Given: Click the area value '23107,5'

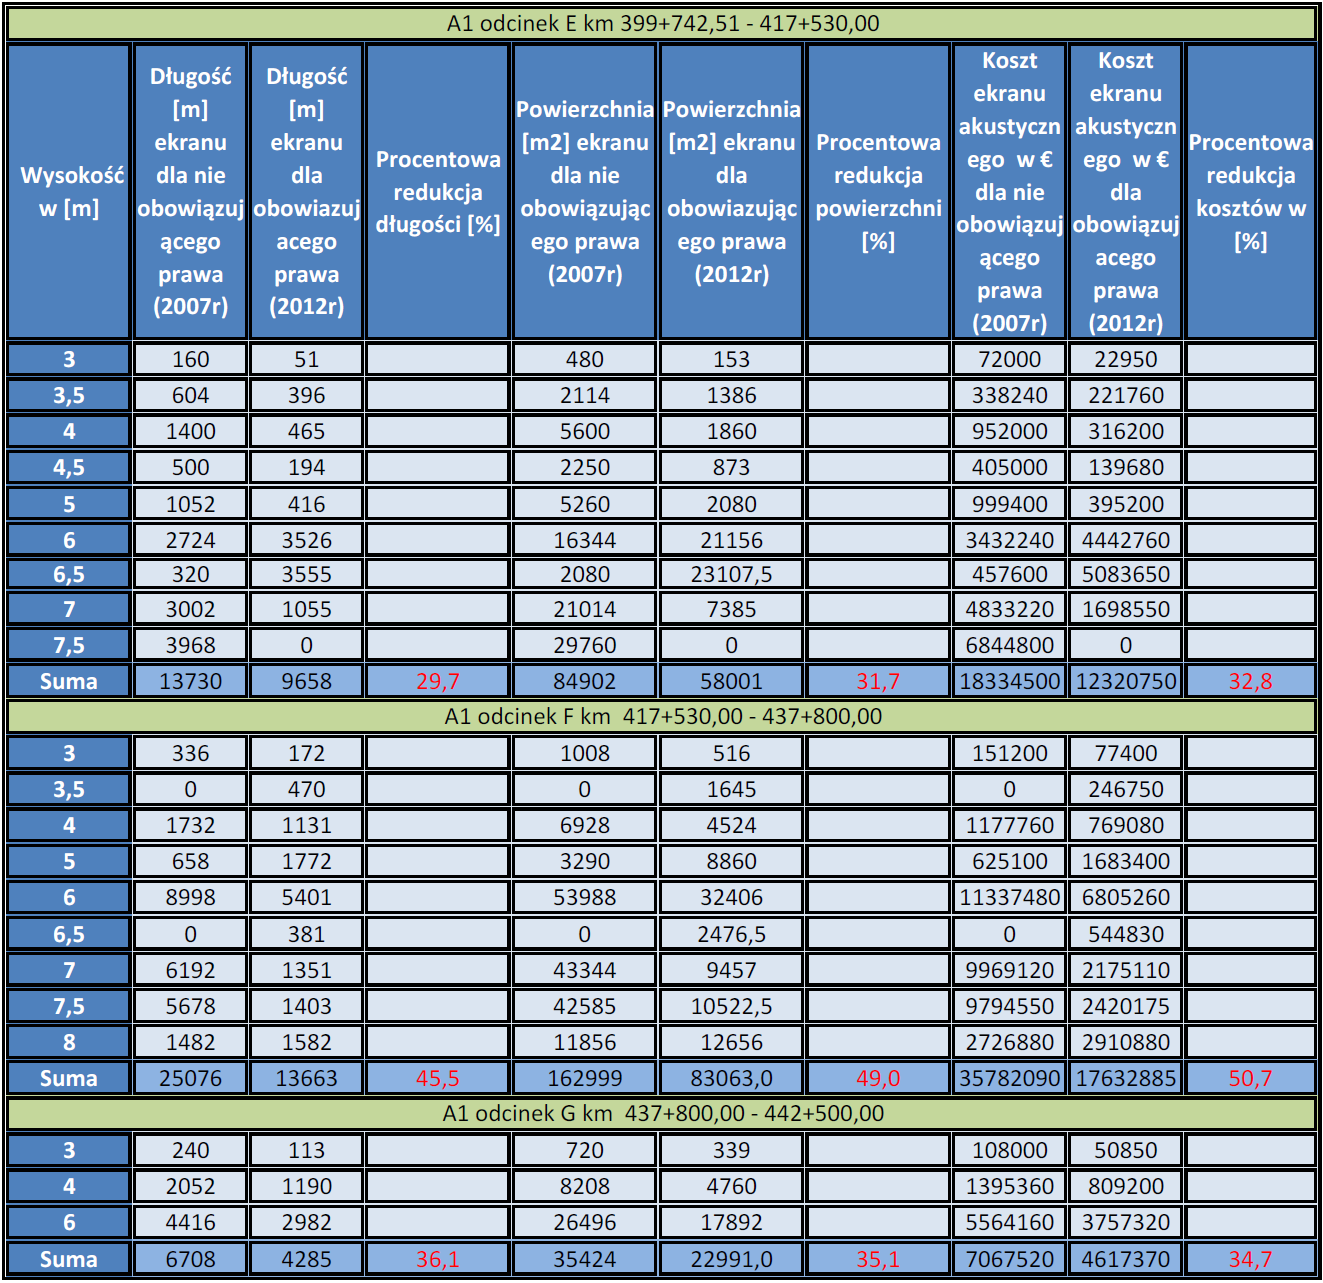Looking at the screenshot, I should point(731,574).
